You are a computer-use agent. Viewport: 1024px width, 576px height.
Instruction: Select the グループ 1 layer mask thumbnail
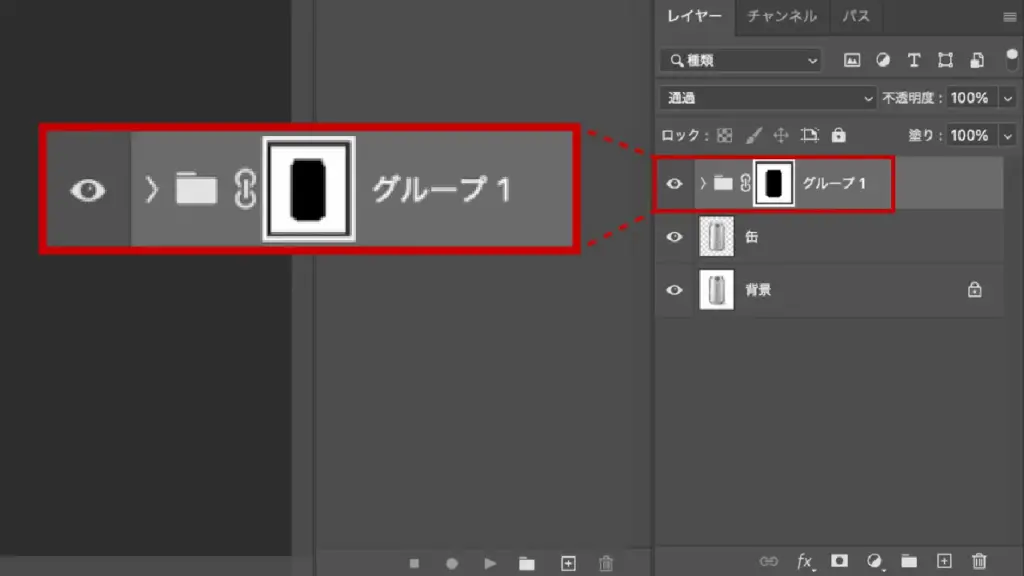pos(774,184)
